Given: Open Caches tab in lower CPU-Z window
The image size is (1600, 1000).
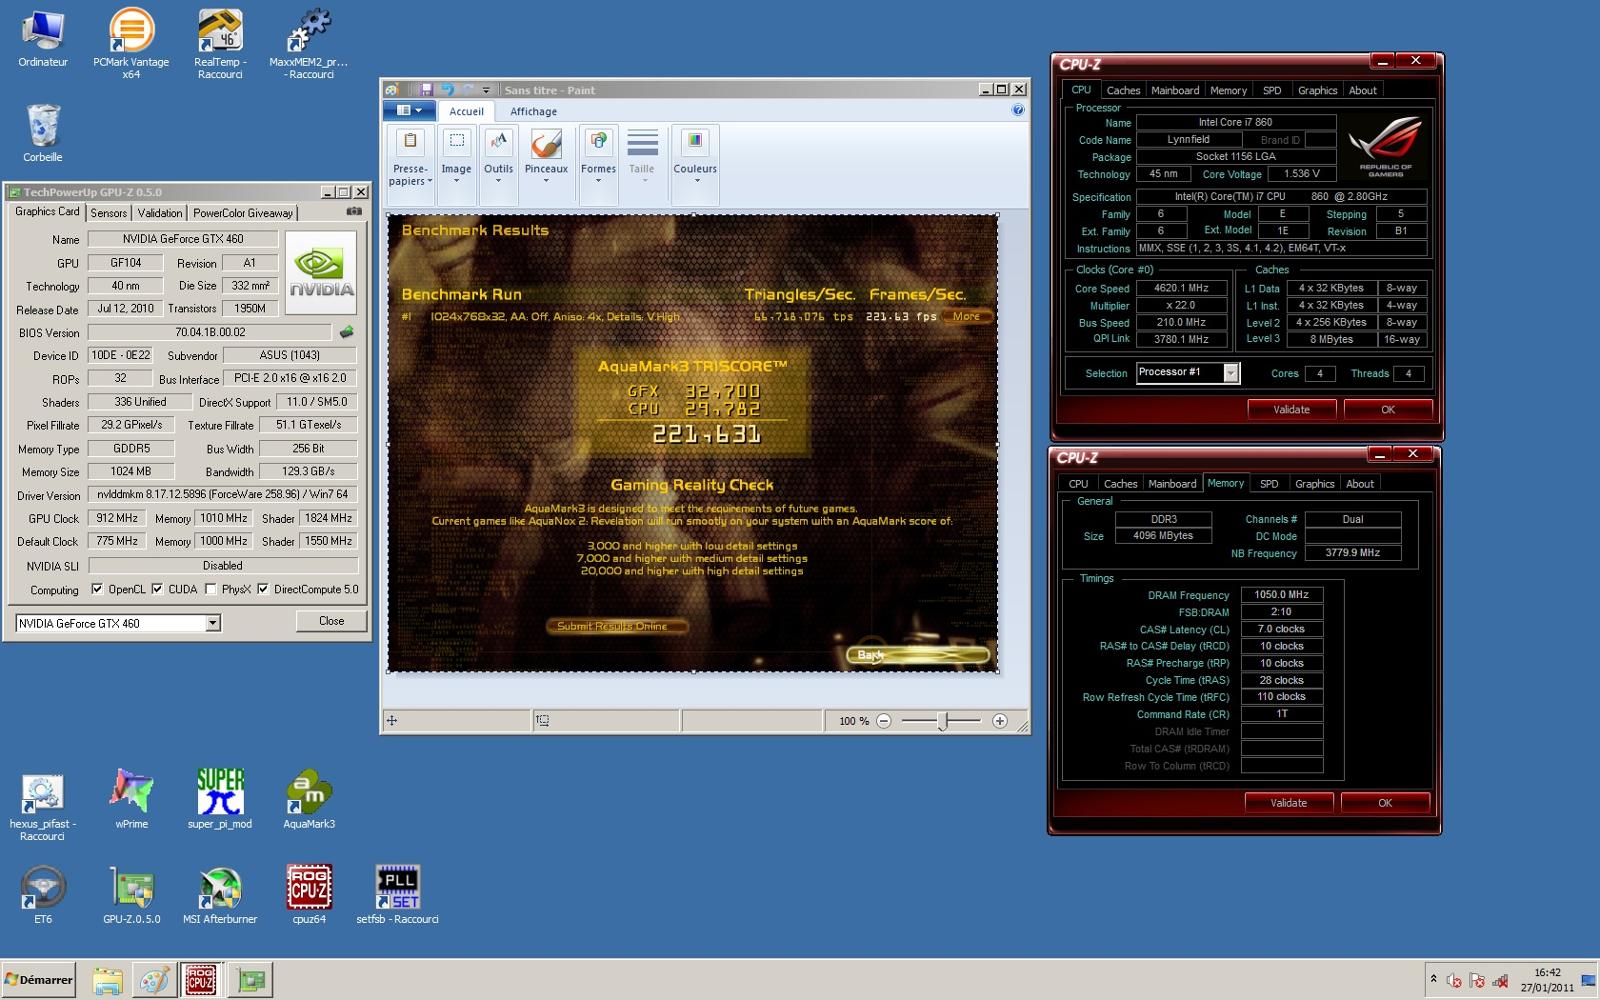Looking at the screenshot, I should pos(1120,484).
